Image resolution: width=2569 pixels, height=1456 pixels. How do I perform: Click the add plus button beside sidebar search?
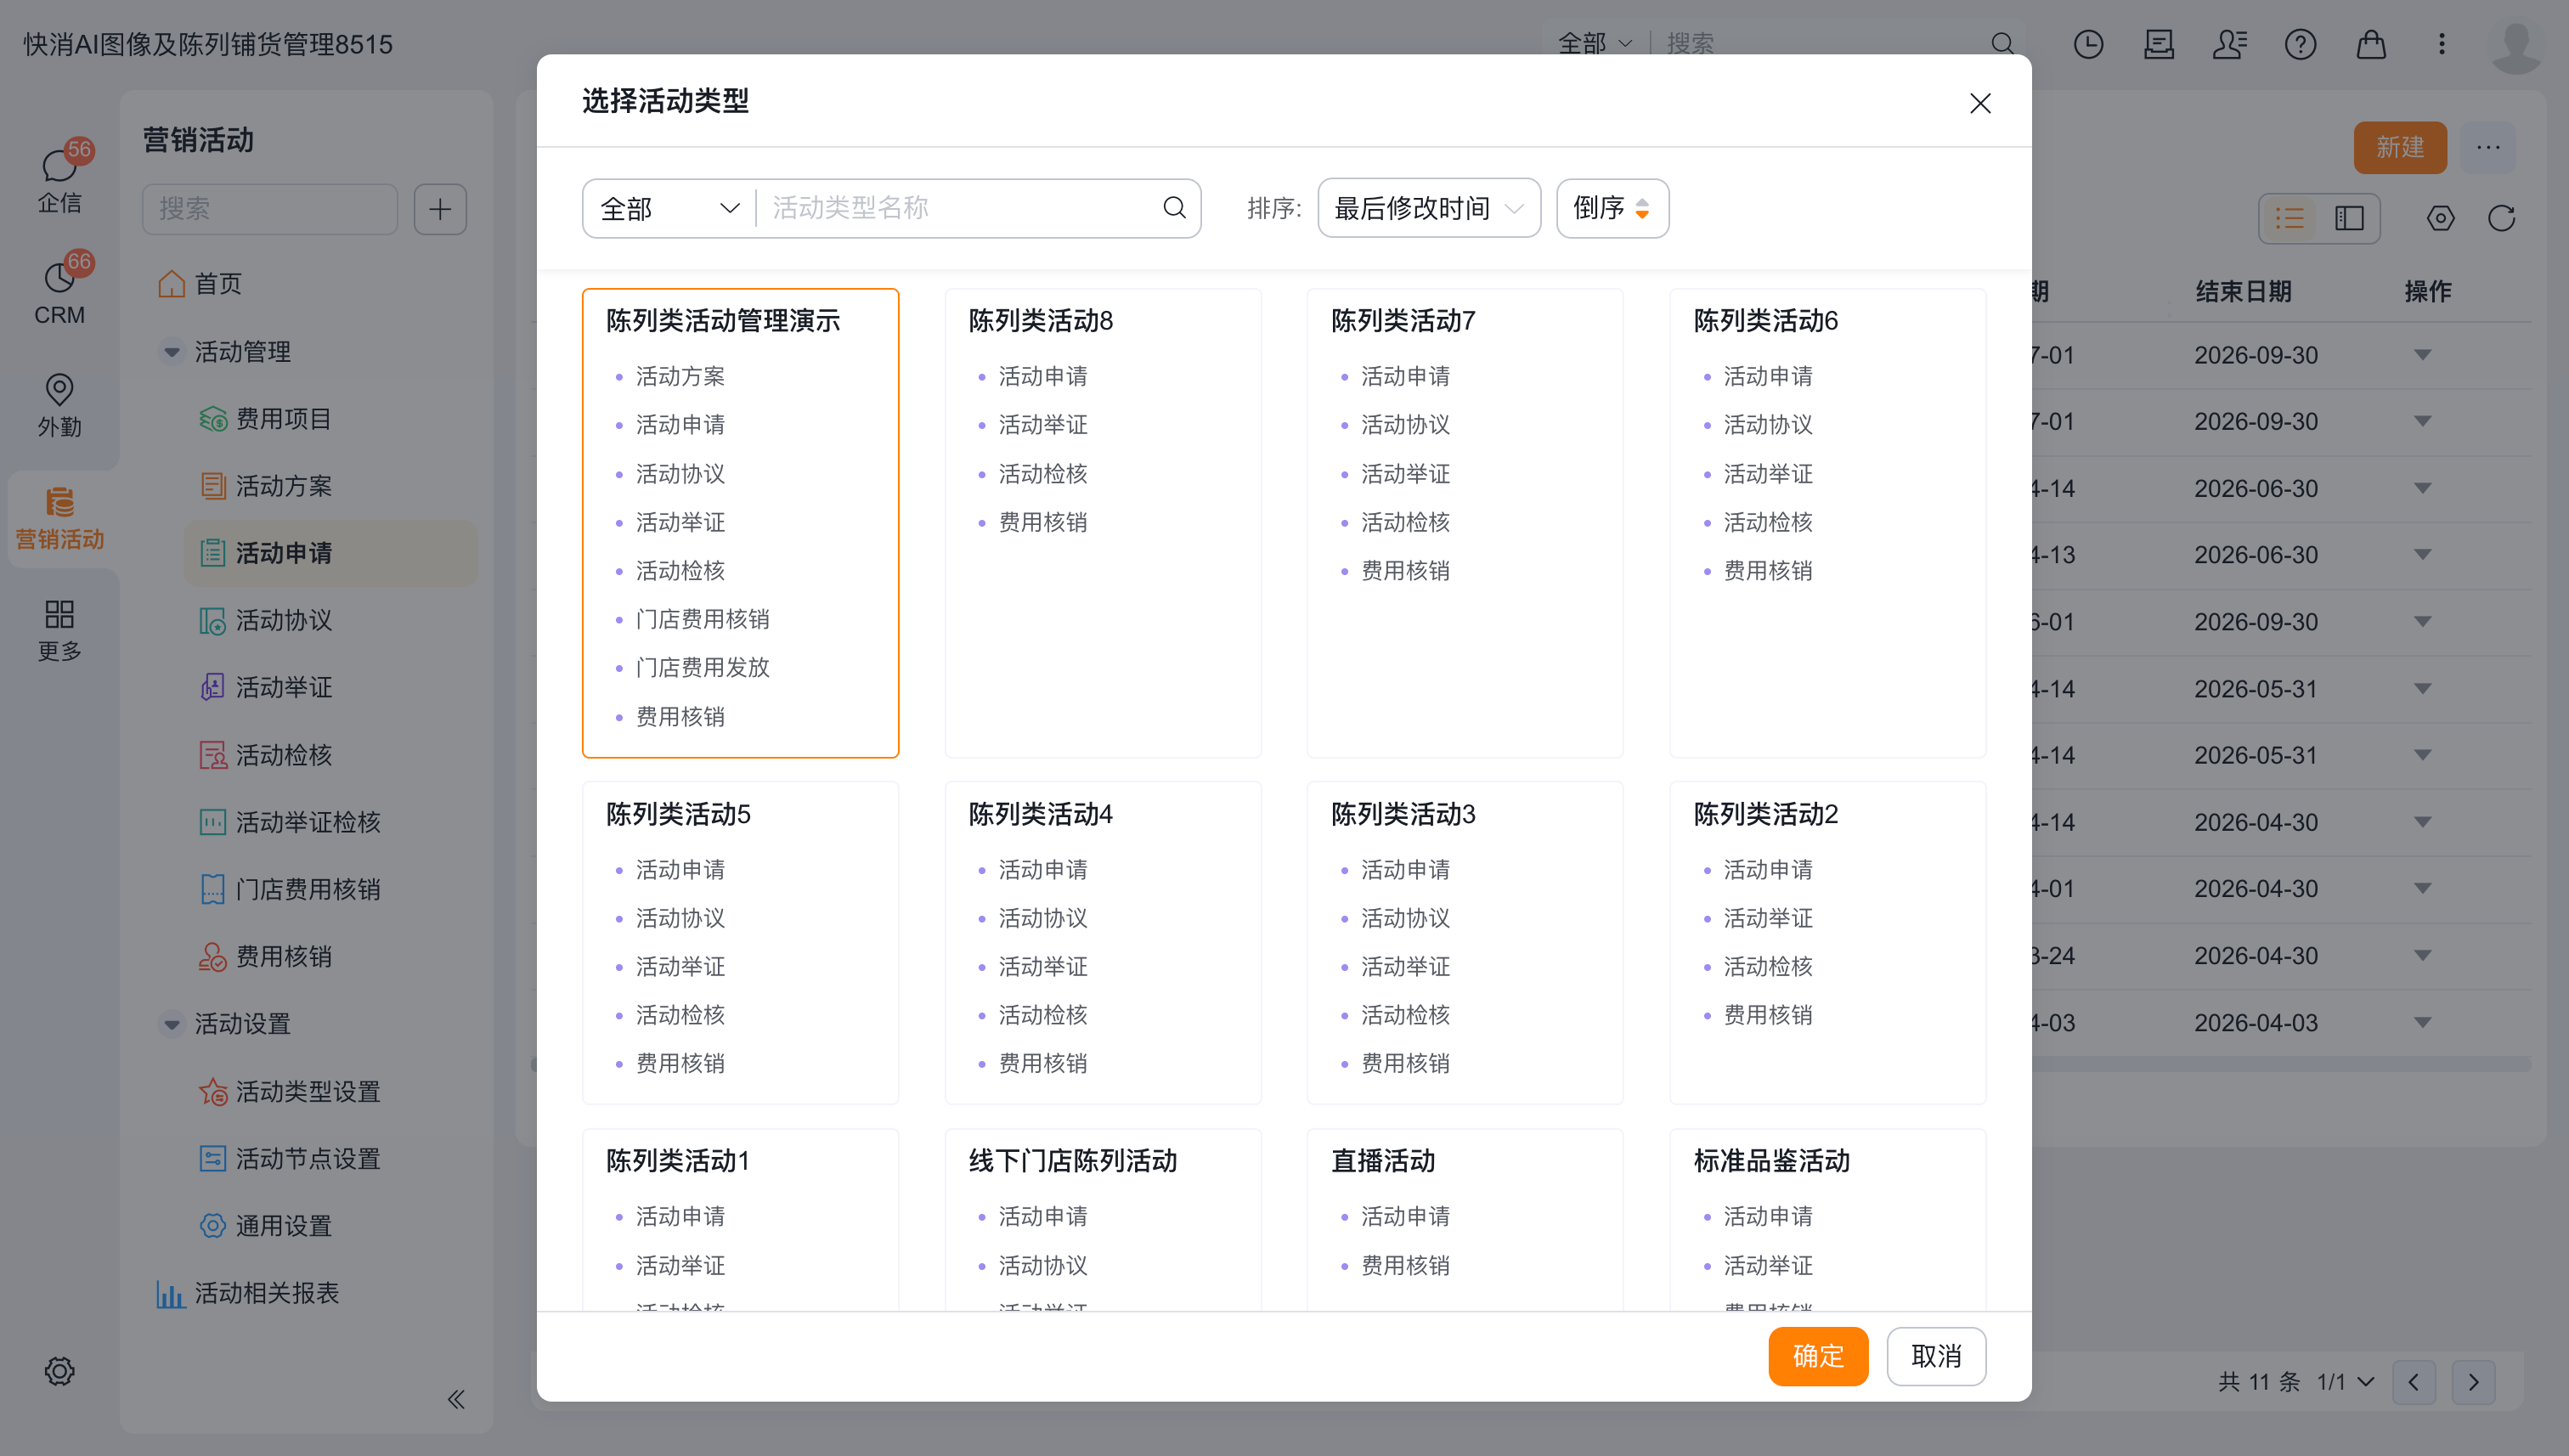pyautogui.click(x=440, y=209)
